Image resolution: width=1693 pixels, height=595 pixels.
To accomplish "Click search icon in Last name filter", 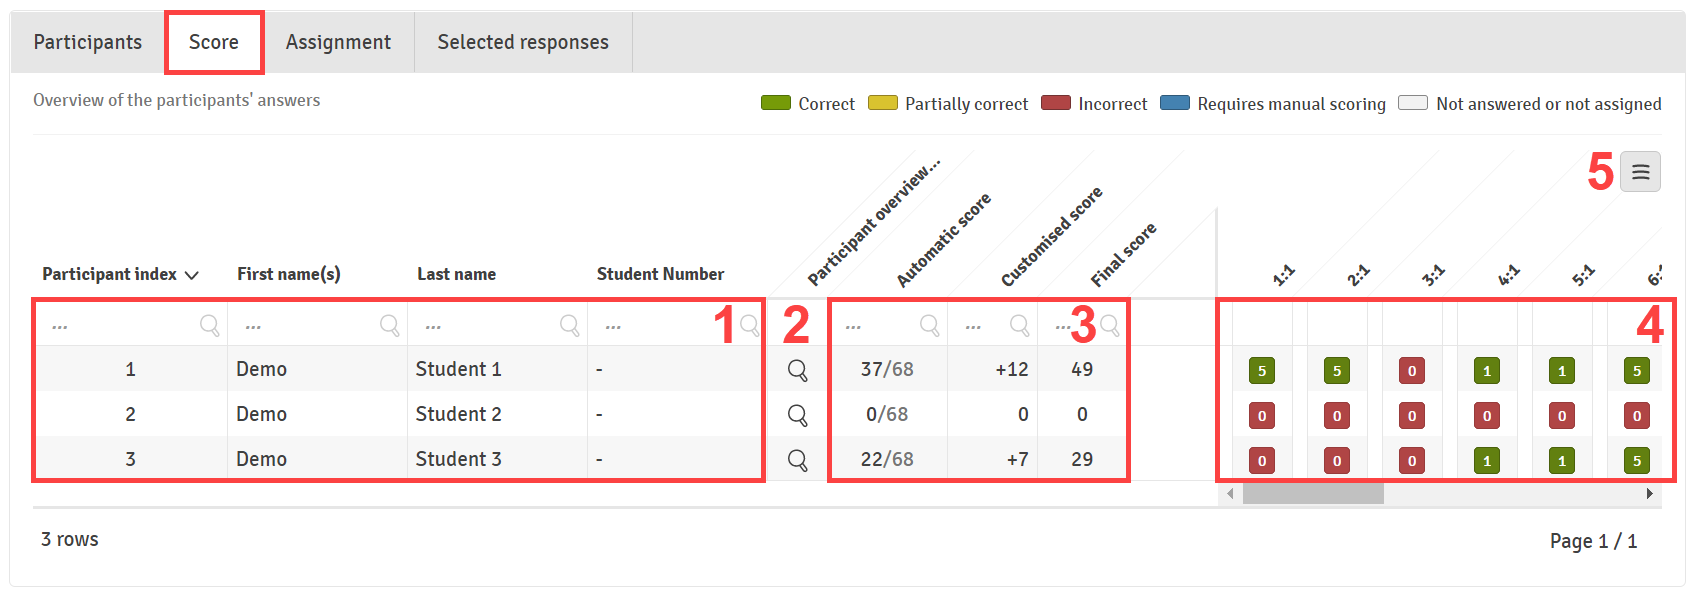I will point(569,325).
